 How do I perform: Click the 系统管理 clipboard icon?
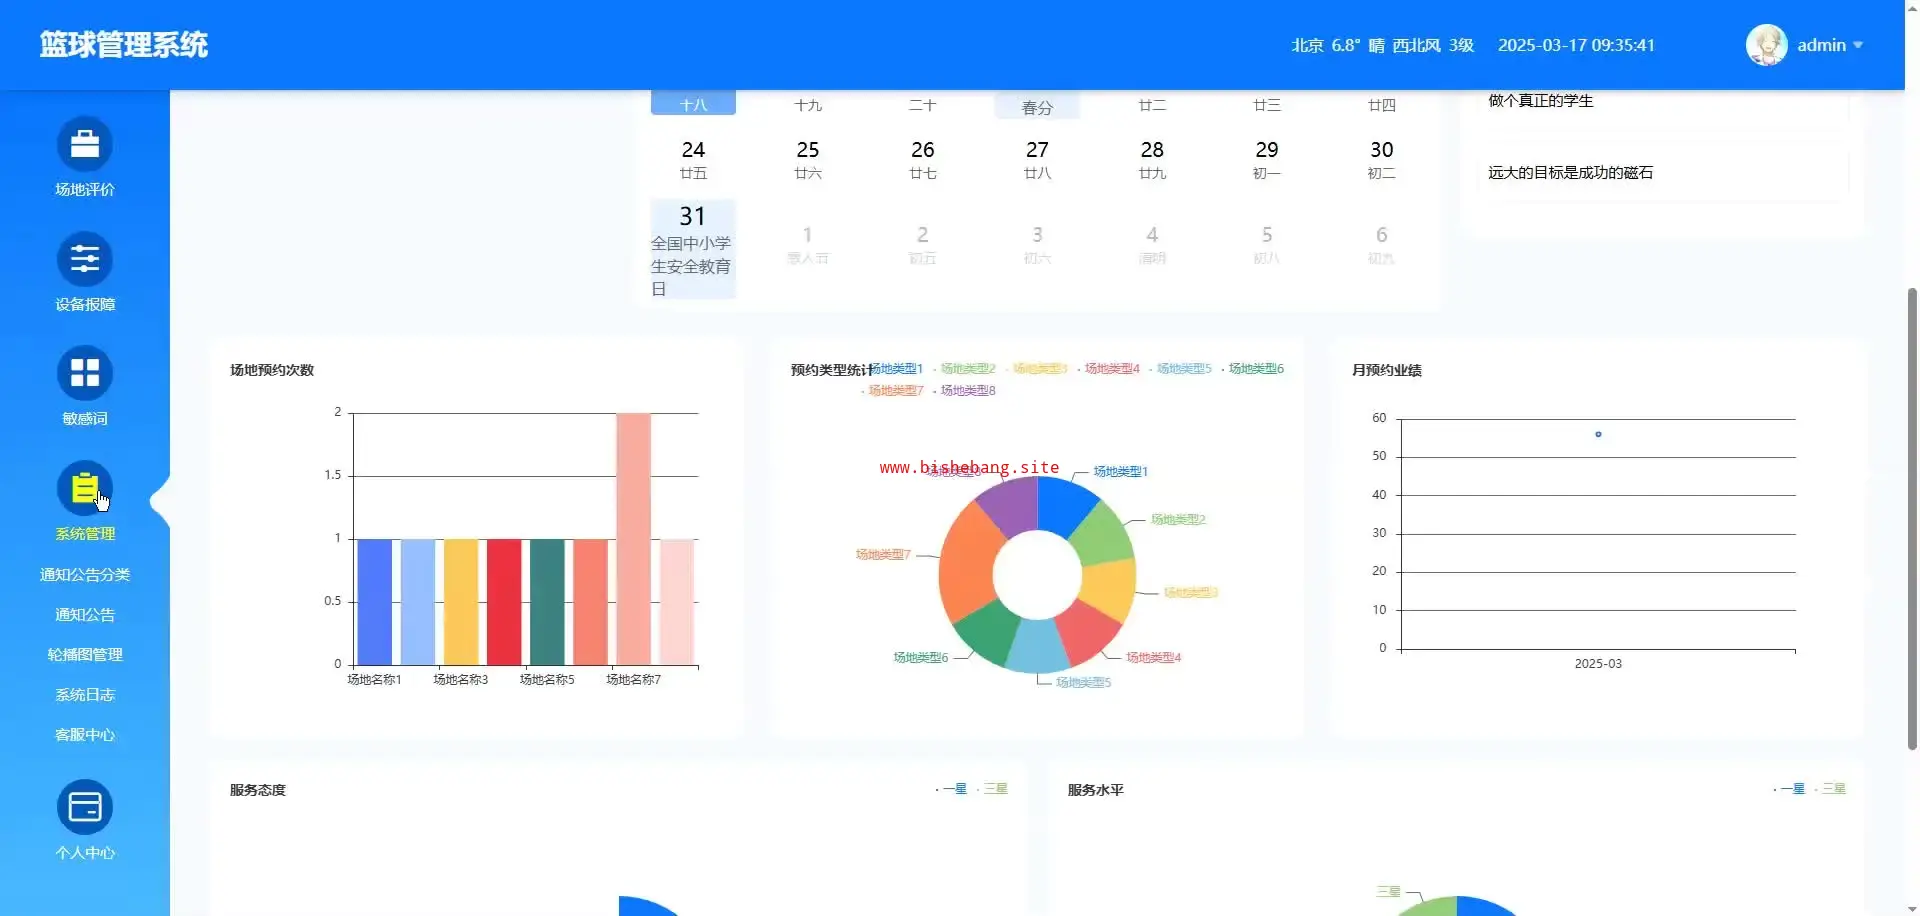click(x=85, y=489)
